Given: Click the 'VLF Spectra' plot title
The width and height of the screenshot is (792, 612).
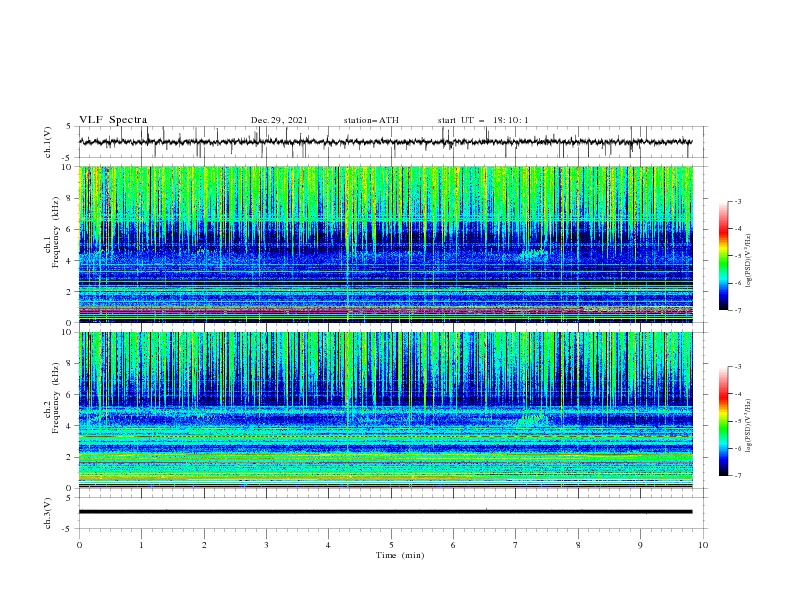Looking at the screenshot, I should 113,120.
